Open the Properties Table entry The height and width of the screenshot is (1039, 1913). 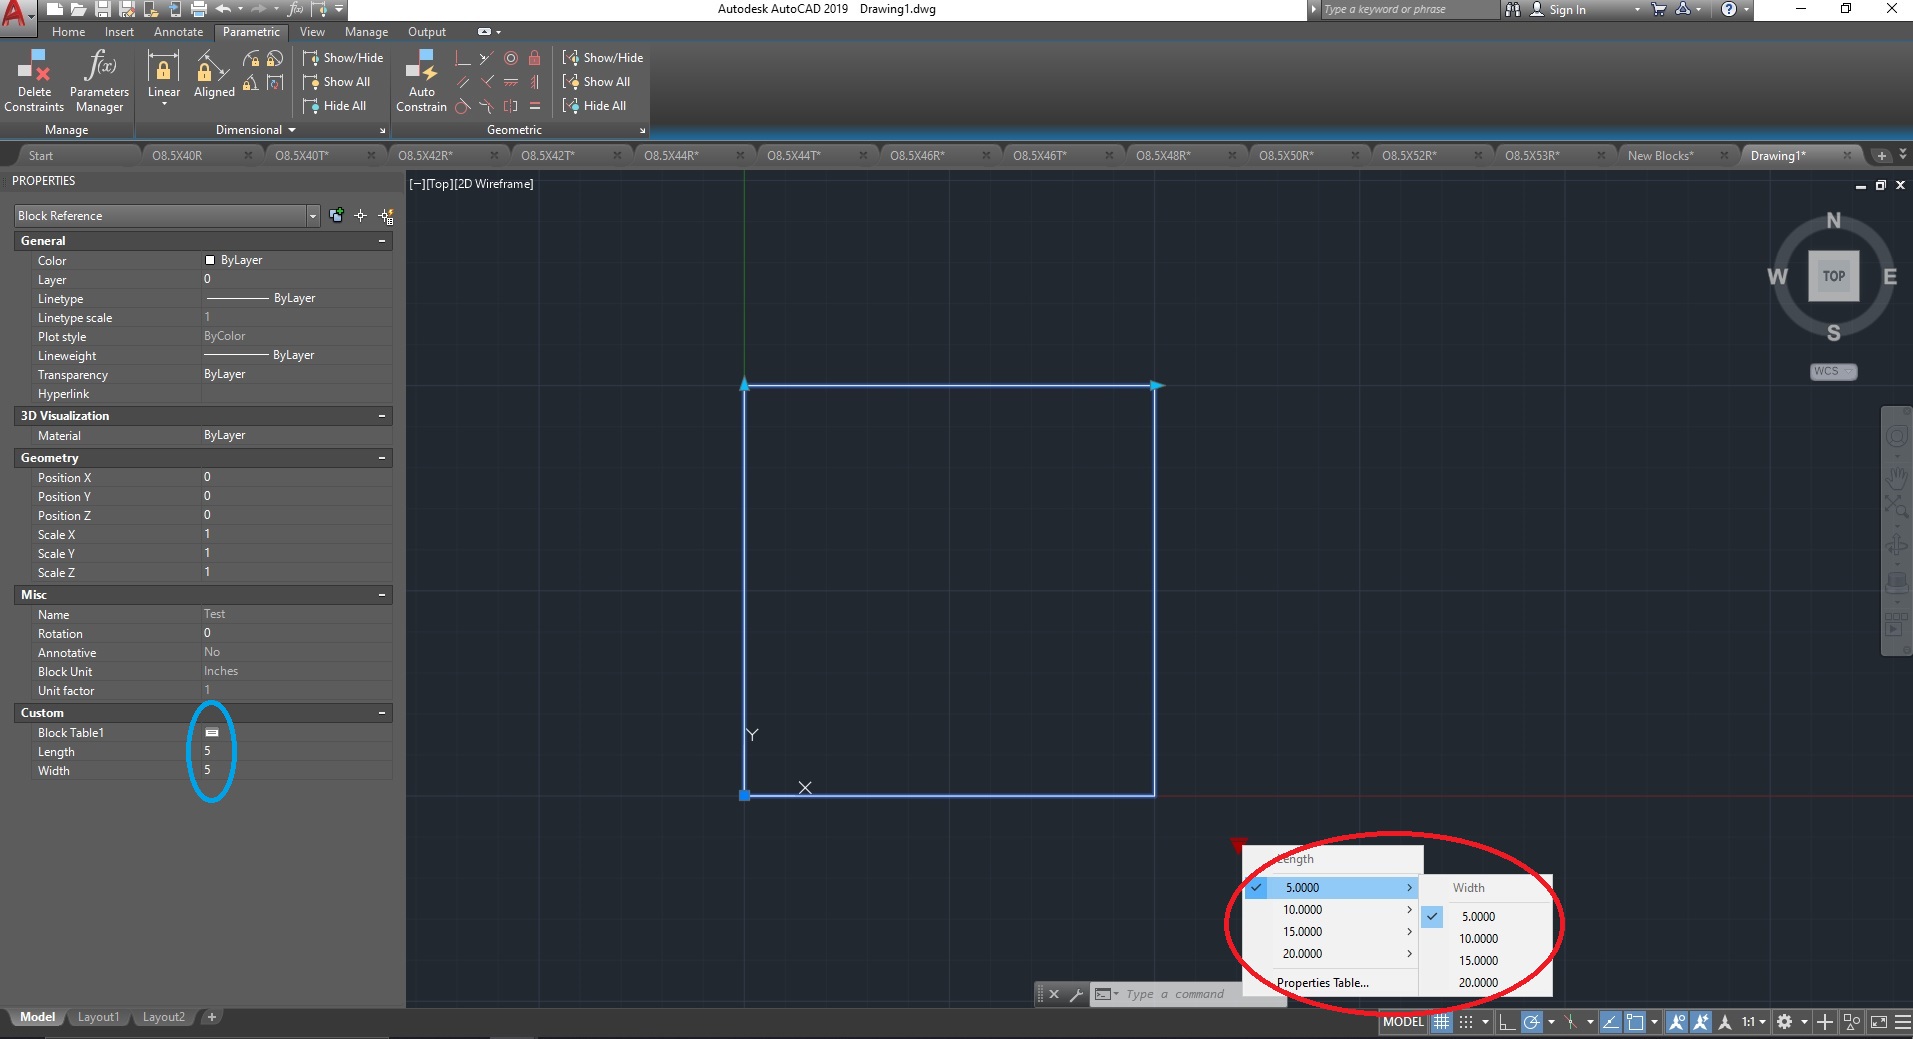(1323, 982)
